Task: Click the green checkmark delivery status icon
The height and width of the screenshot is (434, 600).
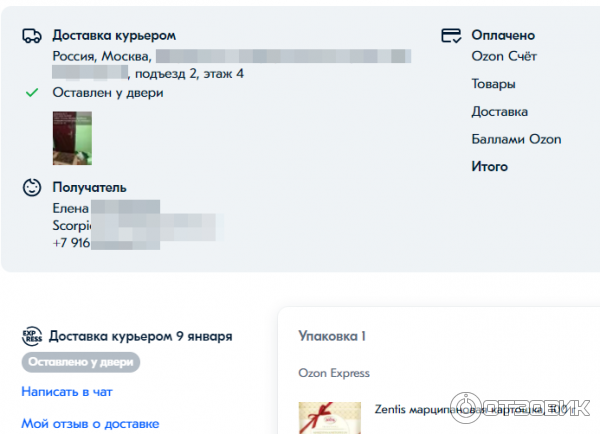Action: 32,92
